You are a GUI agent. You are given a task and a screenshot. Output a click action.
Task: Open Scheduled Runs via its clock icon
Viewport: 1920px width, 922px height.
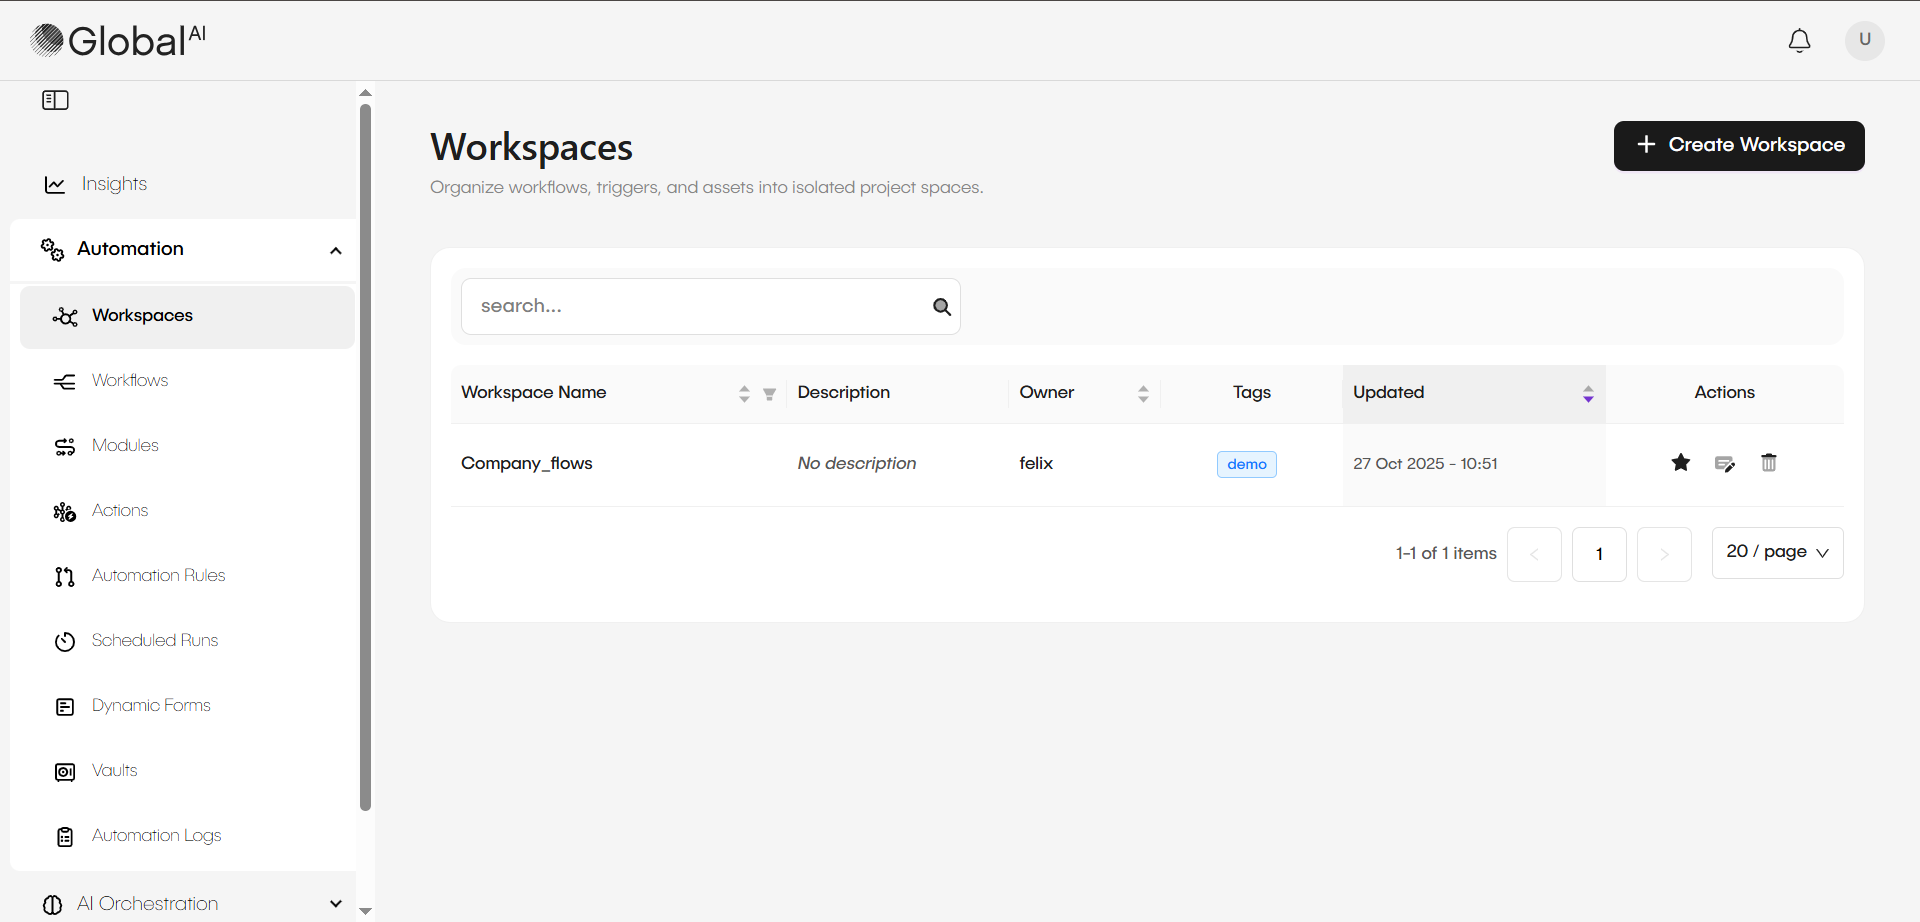[x=64, y=641]
